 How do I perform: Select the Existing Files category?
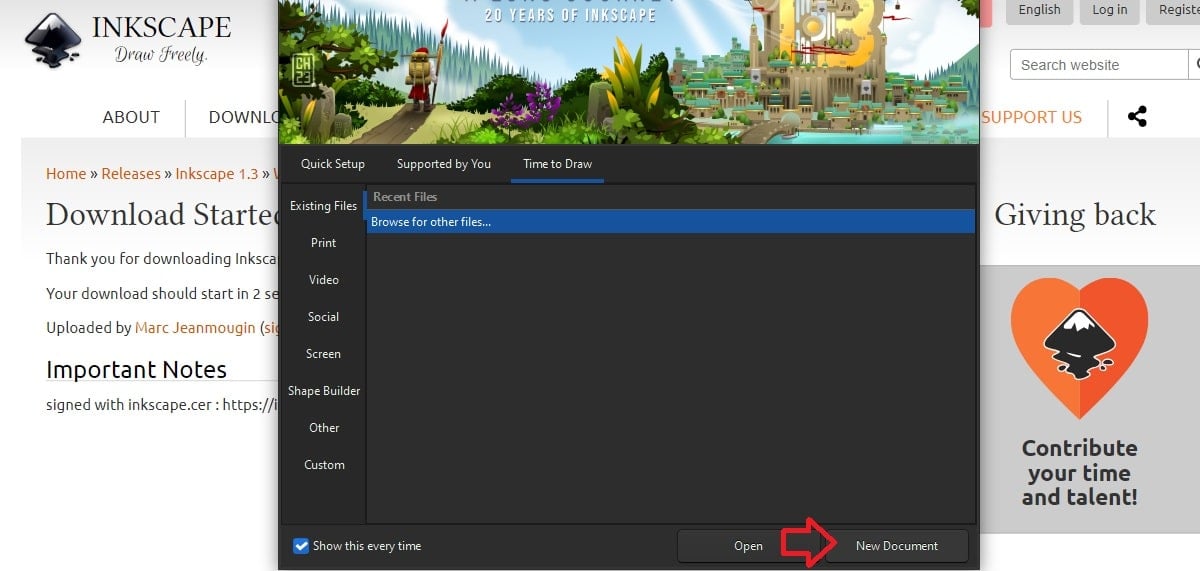tap(323, 206)
